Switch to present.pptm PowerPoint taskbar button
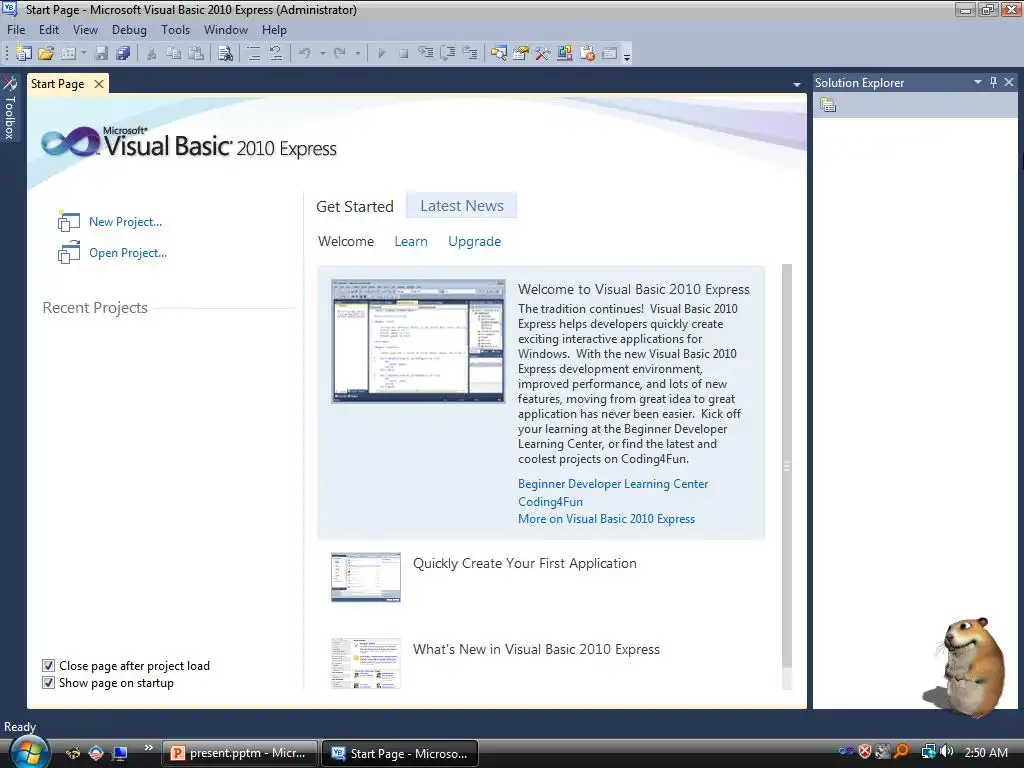 point(239,753)
